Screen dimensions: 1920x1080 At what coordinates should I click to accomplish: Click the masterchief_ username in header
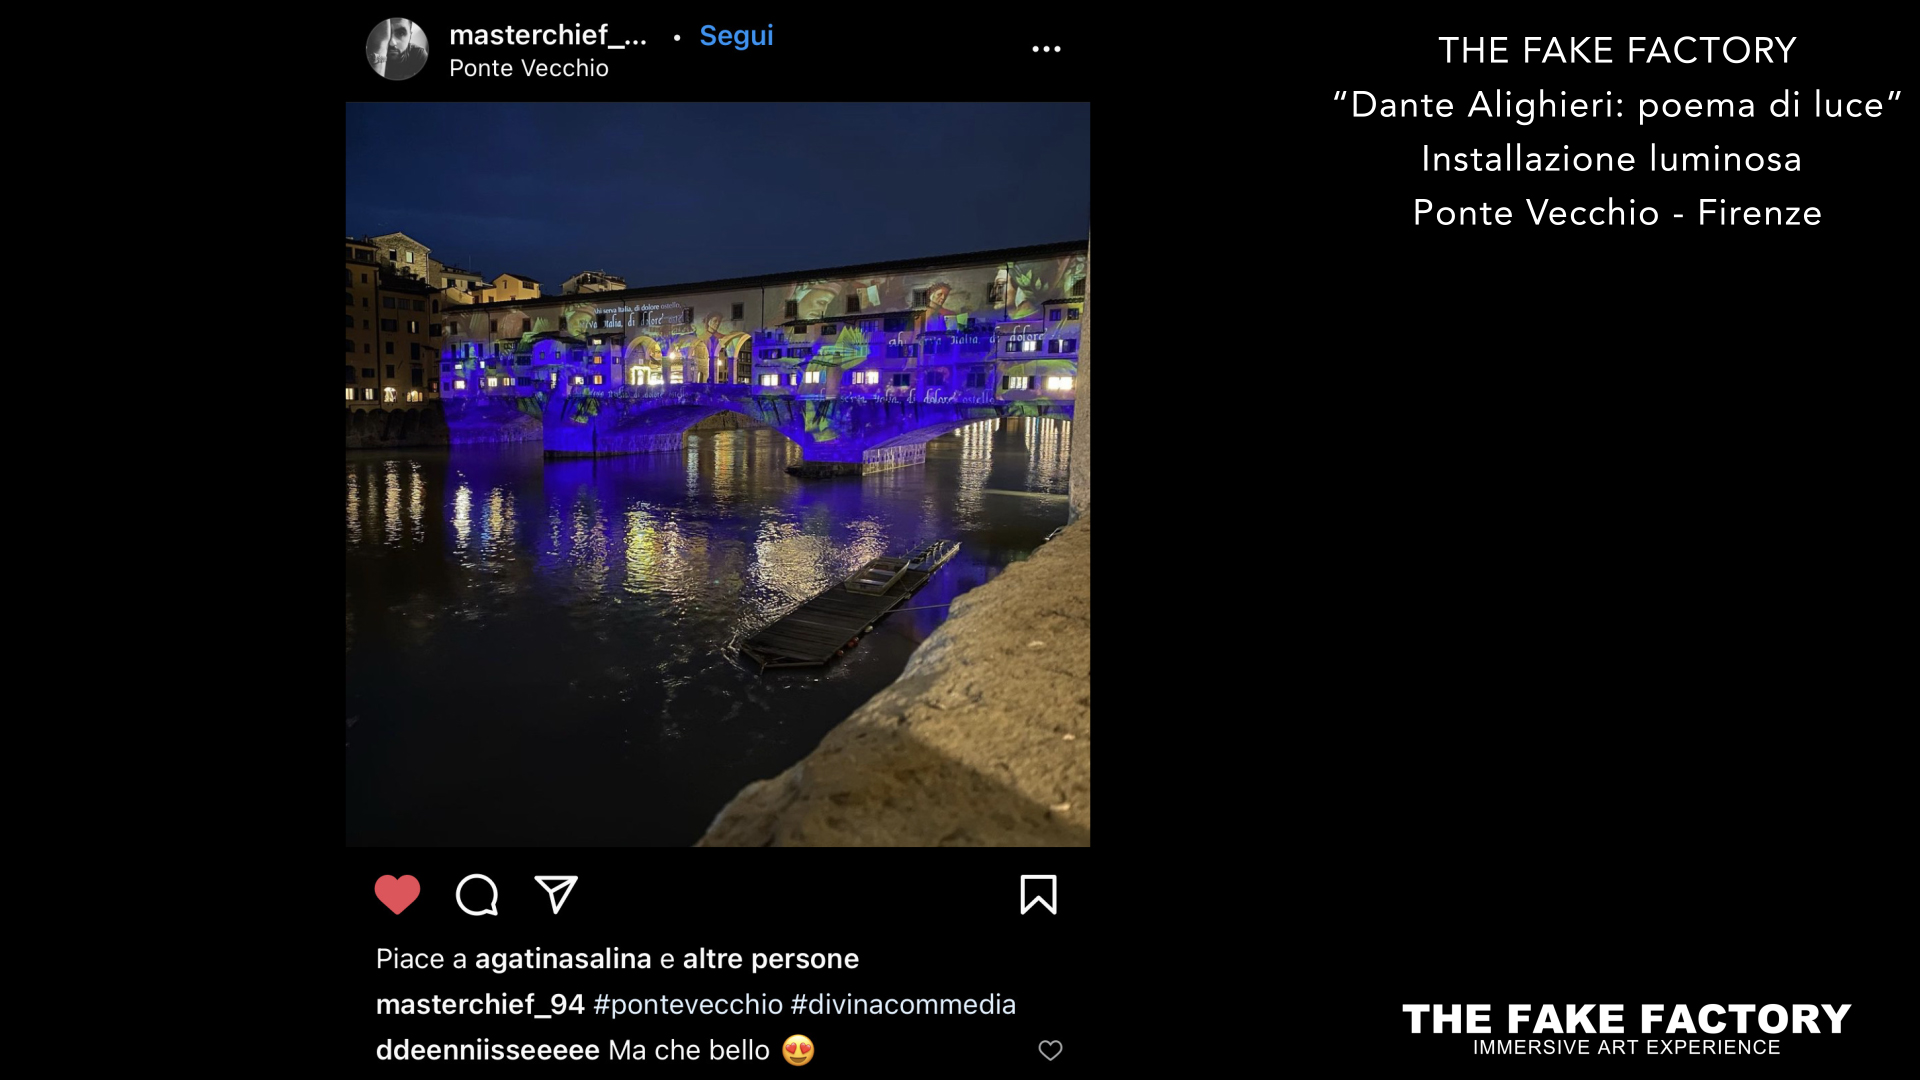pyautogui.click(x=548, y=36)
